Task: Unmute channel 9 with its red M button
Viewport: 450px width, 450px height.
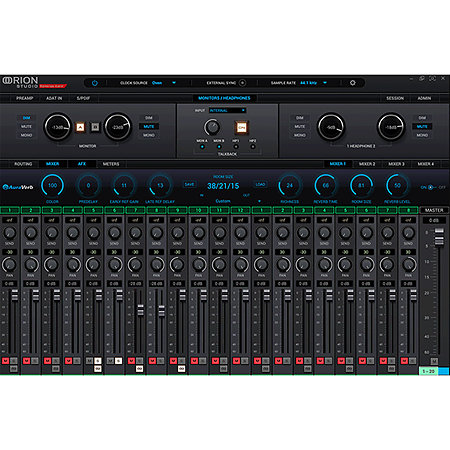Action: 173,361
